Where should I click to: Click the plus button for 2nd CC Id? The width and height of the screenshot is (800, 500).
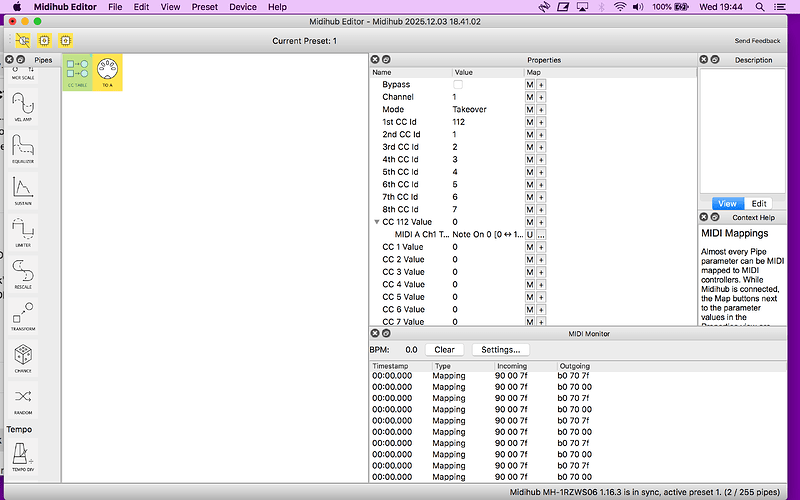click(x=541, y=135)
